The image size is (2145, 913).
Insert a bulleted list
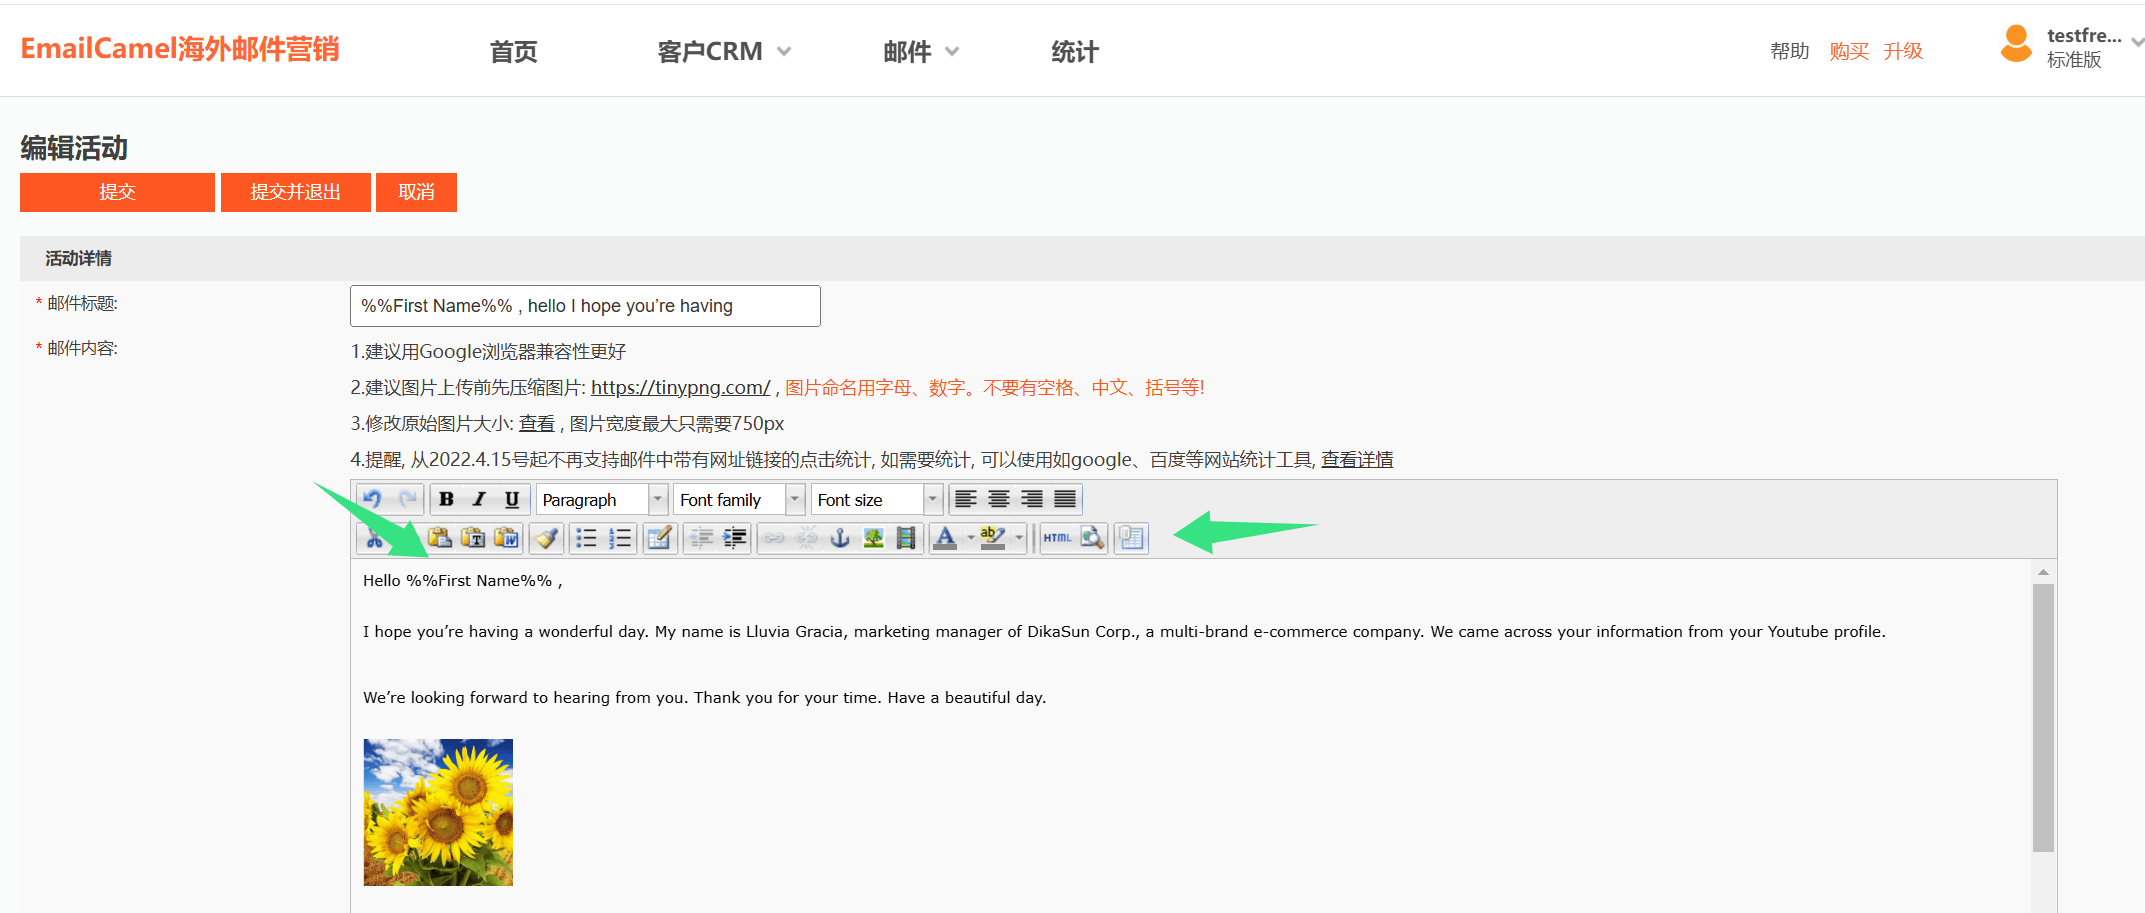coord(586,538)
